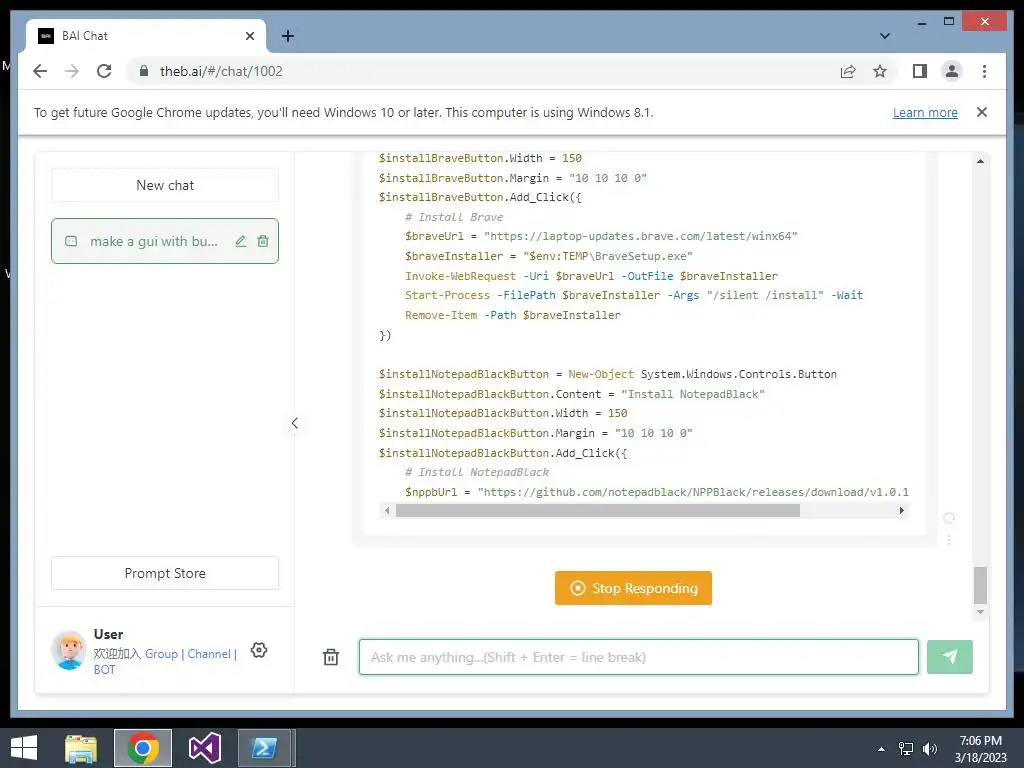Open Visual Studio from taskbar
Viewport: 1024px width, 768px height.
pyautogui.click(x=204, y=748)
